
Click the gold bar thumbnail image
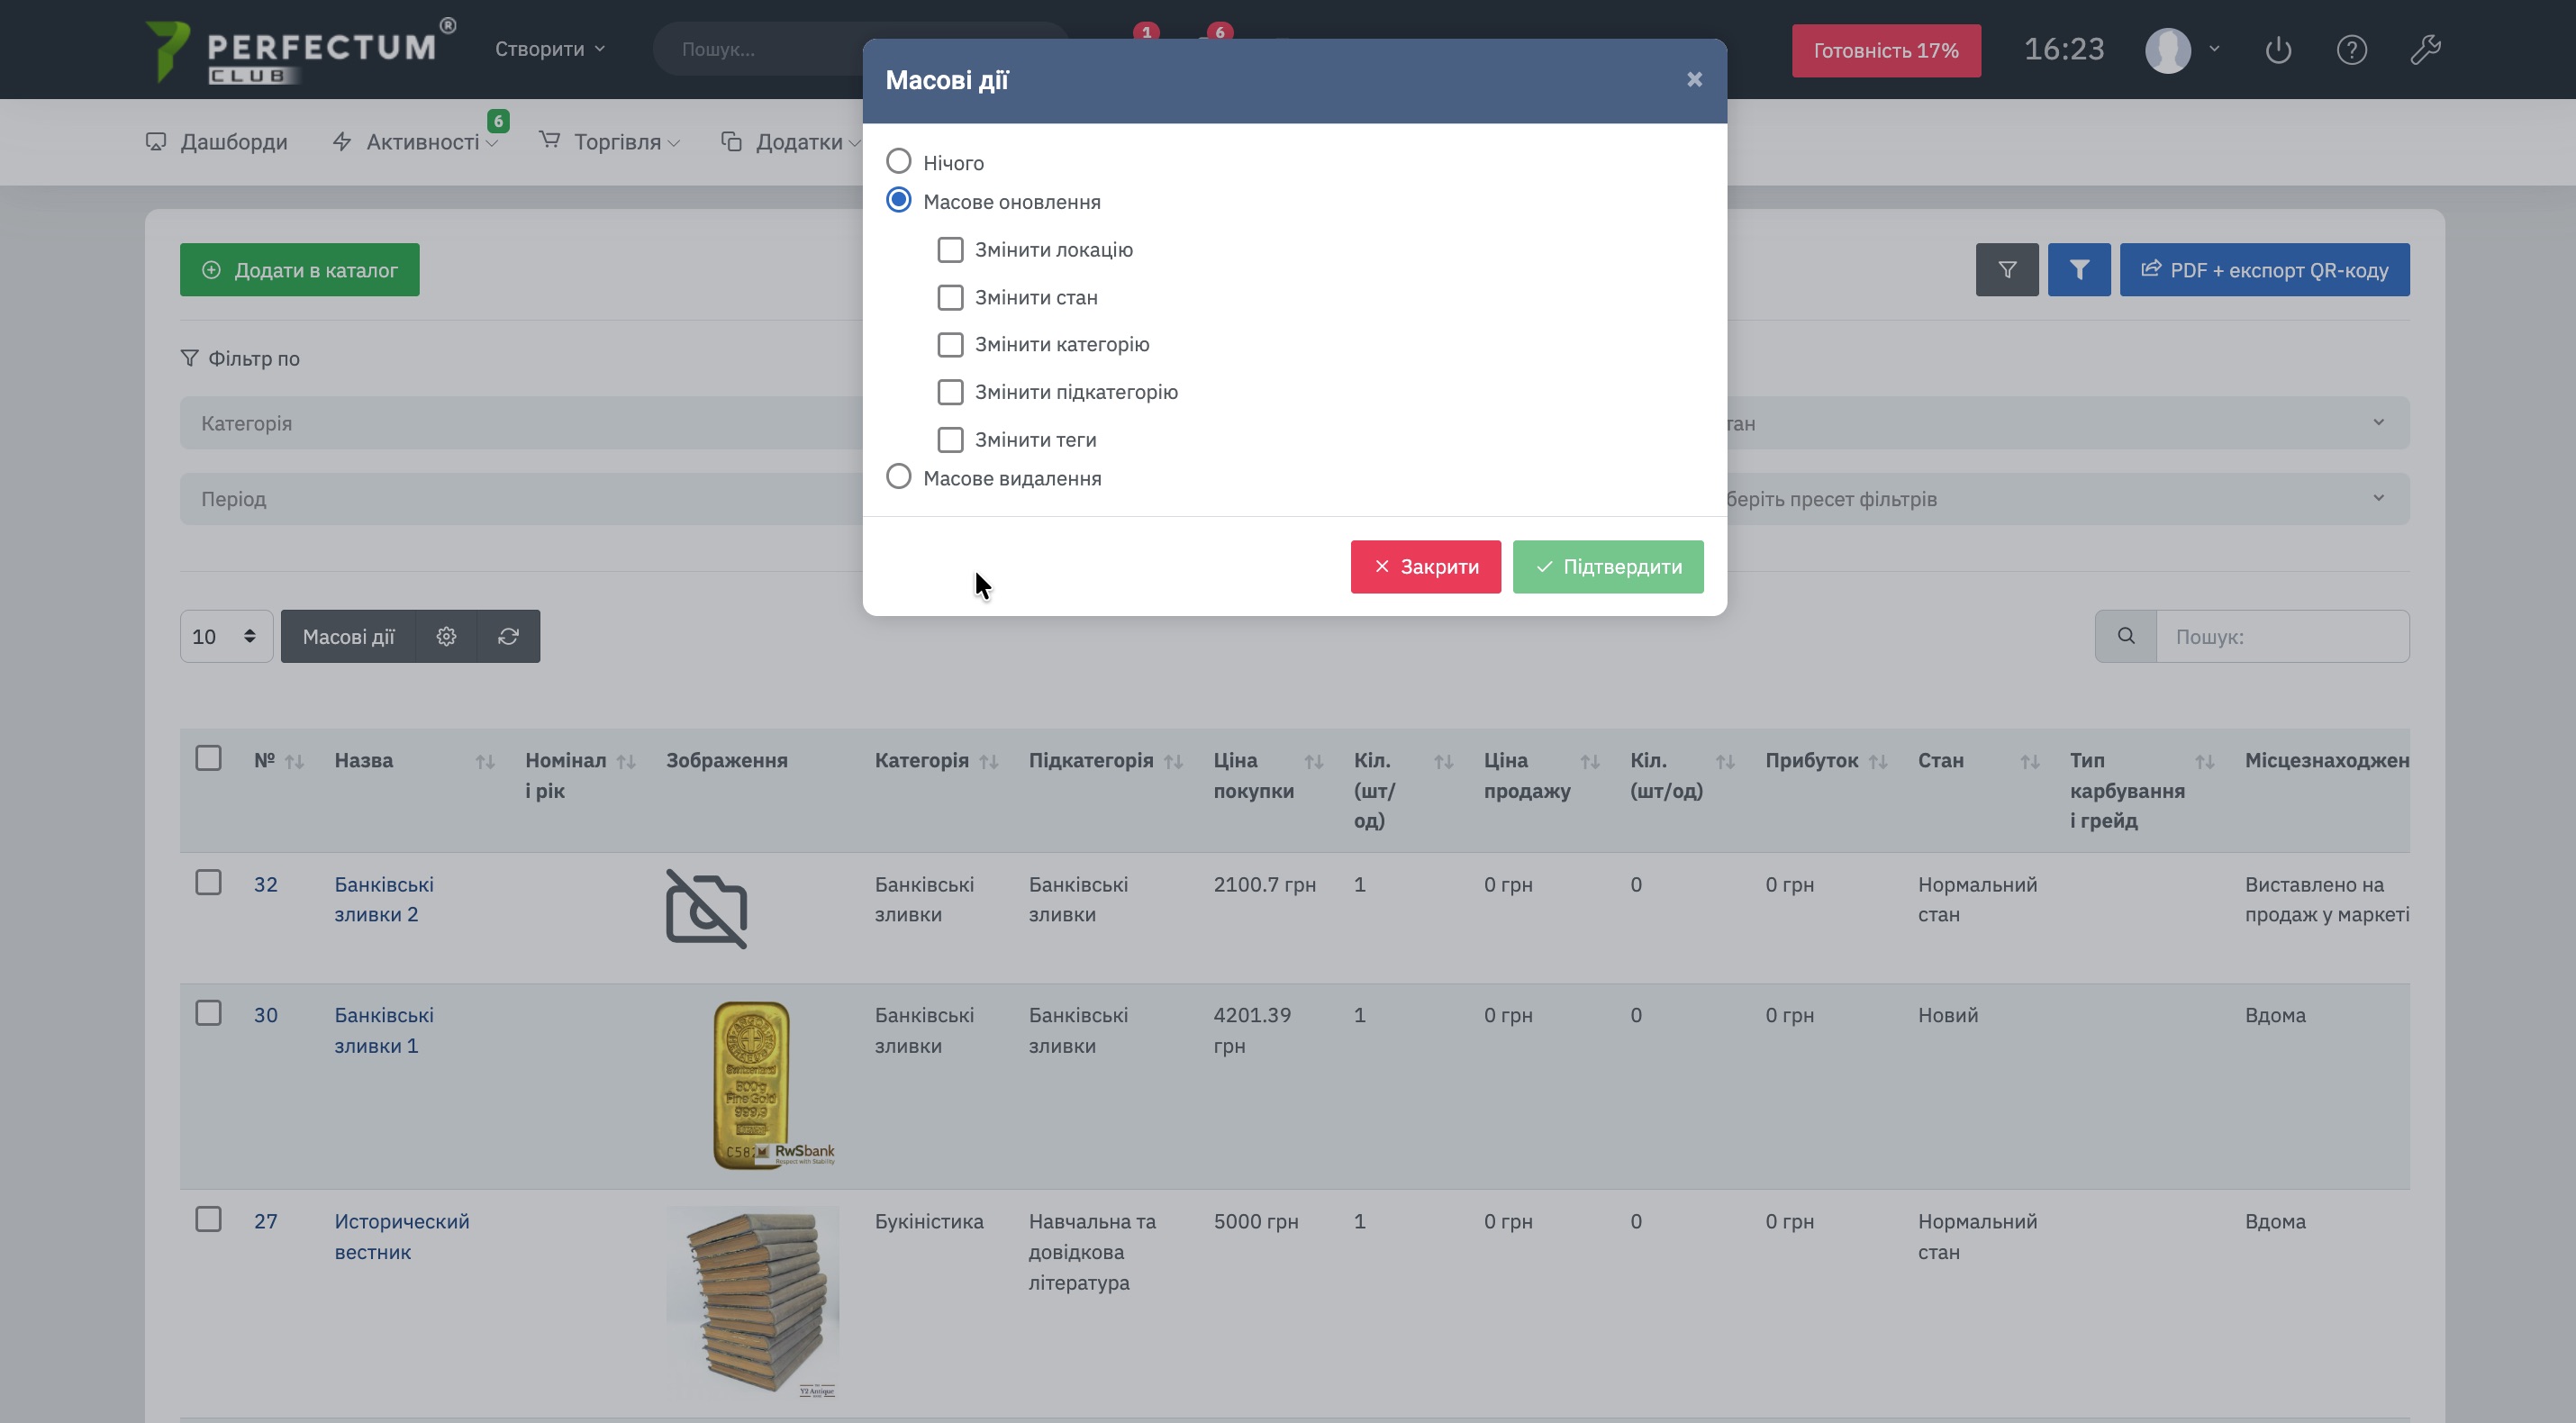752,1084
